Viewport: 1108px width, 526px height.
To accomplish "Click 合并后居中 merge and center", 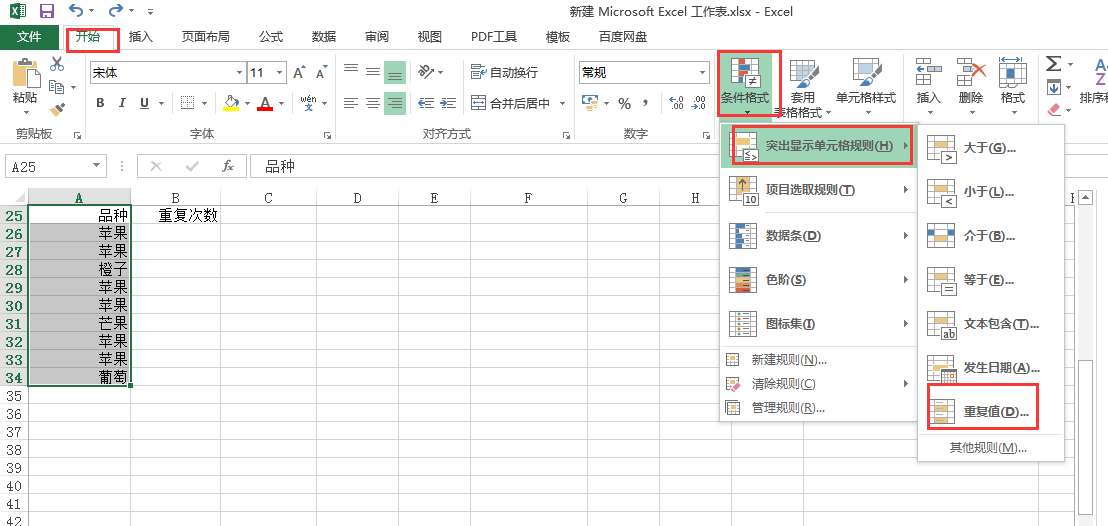I will 511,103.
